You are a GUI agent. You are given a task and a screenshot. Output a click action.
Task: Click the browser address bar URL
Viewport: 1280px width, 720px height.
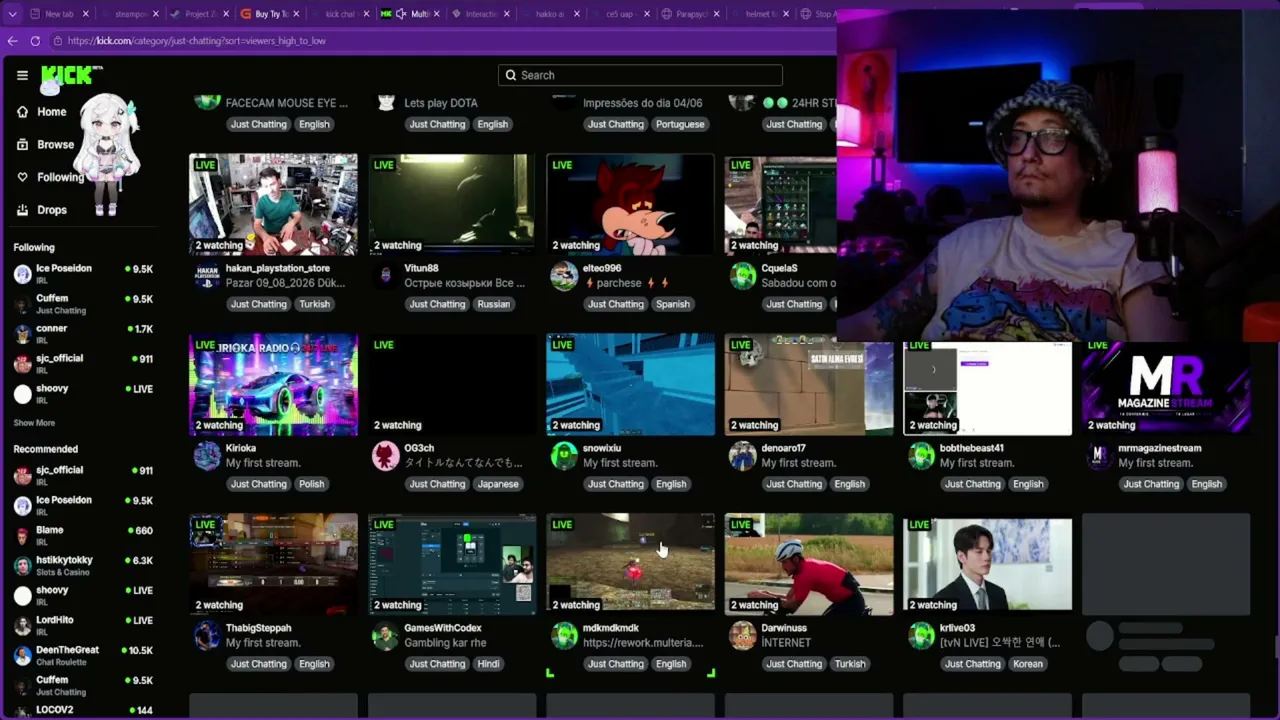(197, 41)
